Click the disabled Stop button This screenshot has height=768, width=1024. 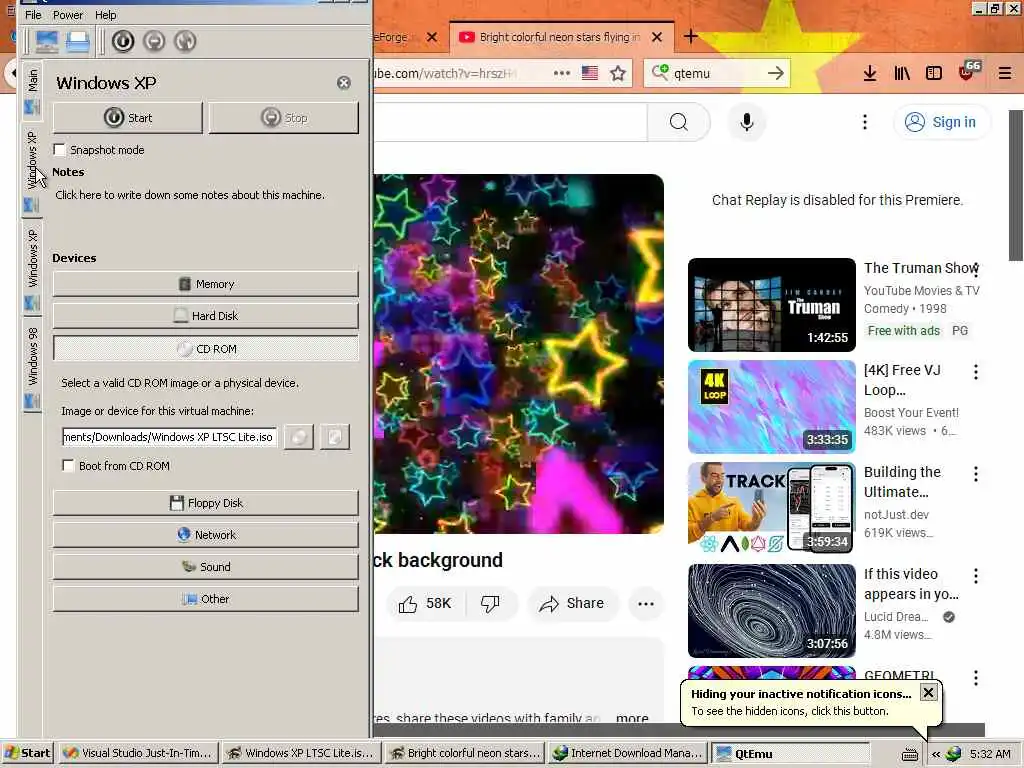283,118
